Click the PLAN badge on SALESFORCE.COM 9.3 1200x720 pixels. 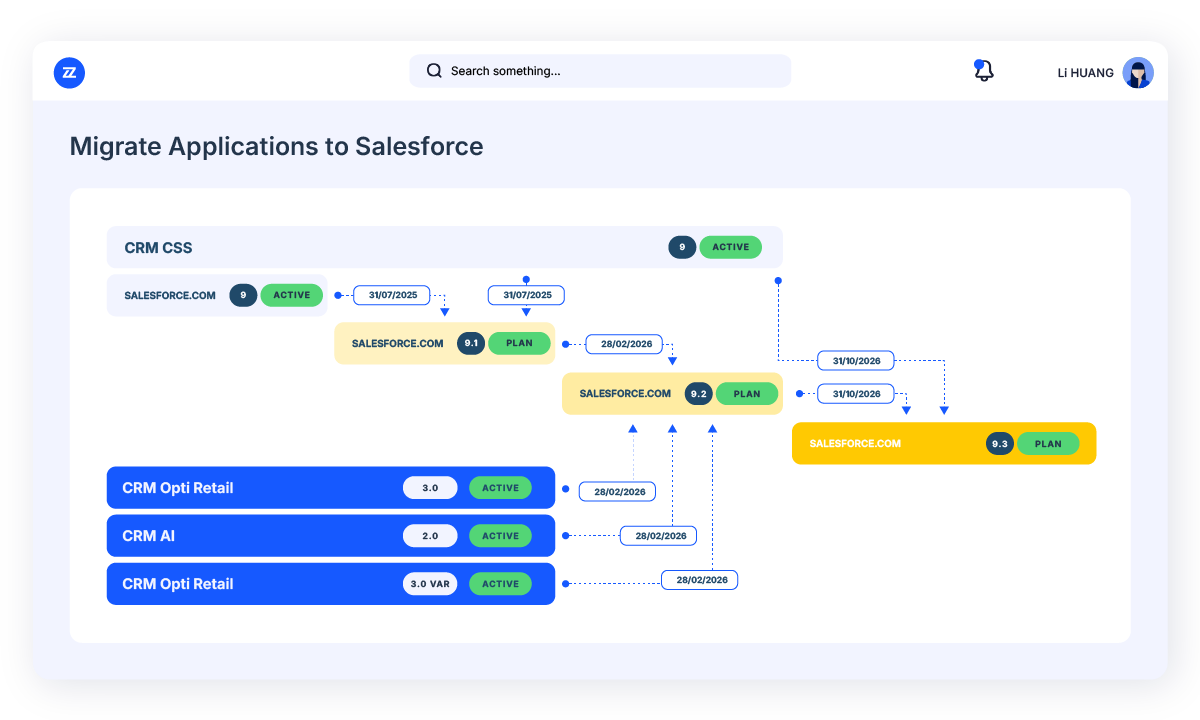coord(1048,443)
